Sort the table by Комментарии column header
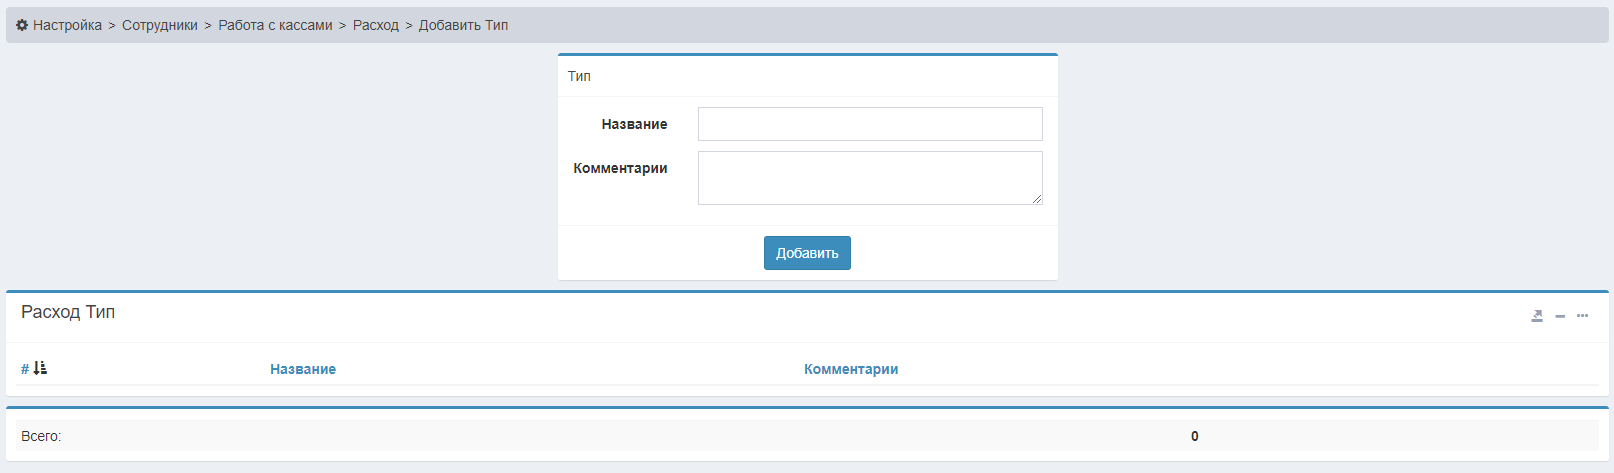Viewport: 1614px width, 473px height. coord(851,369)
